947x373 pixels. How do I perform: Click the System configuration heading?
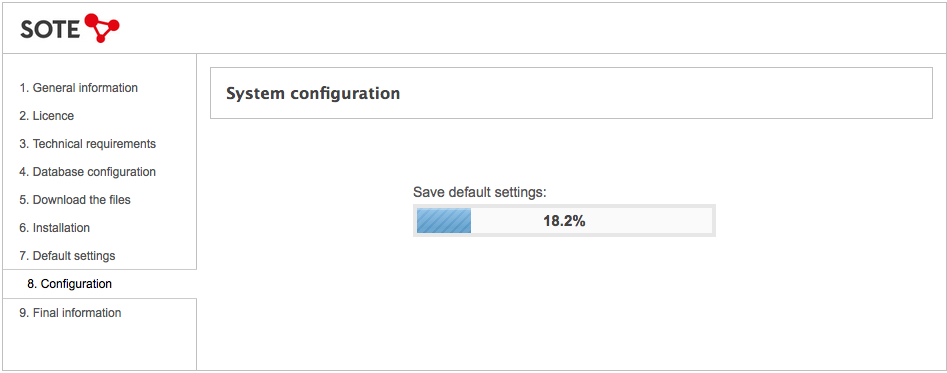point(313,94)
